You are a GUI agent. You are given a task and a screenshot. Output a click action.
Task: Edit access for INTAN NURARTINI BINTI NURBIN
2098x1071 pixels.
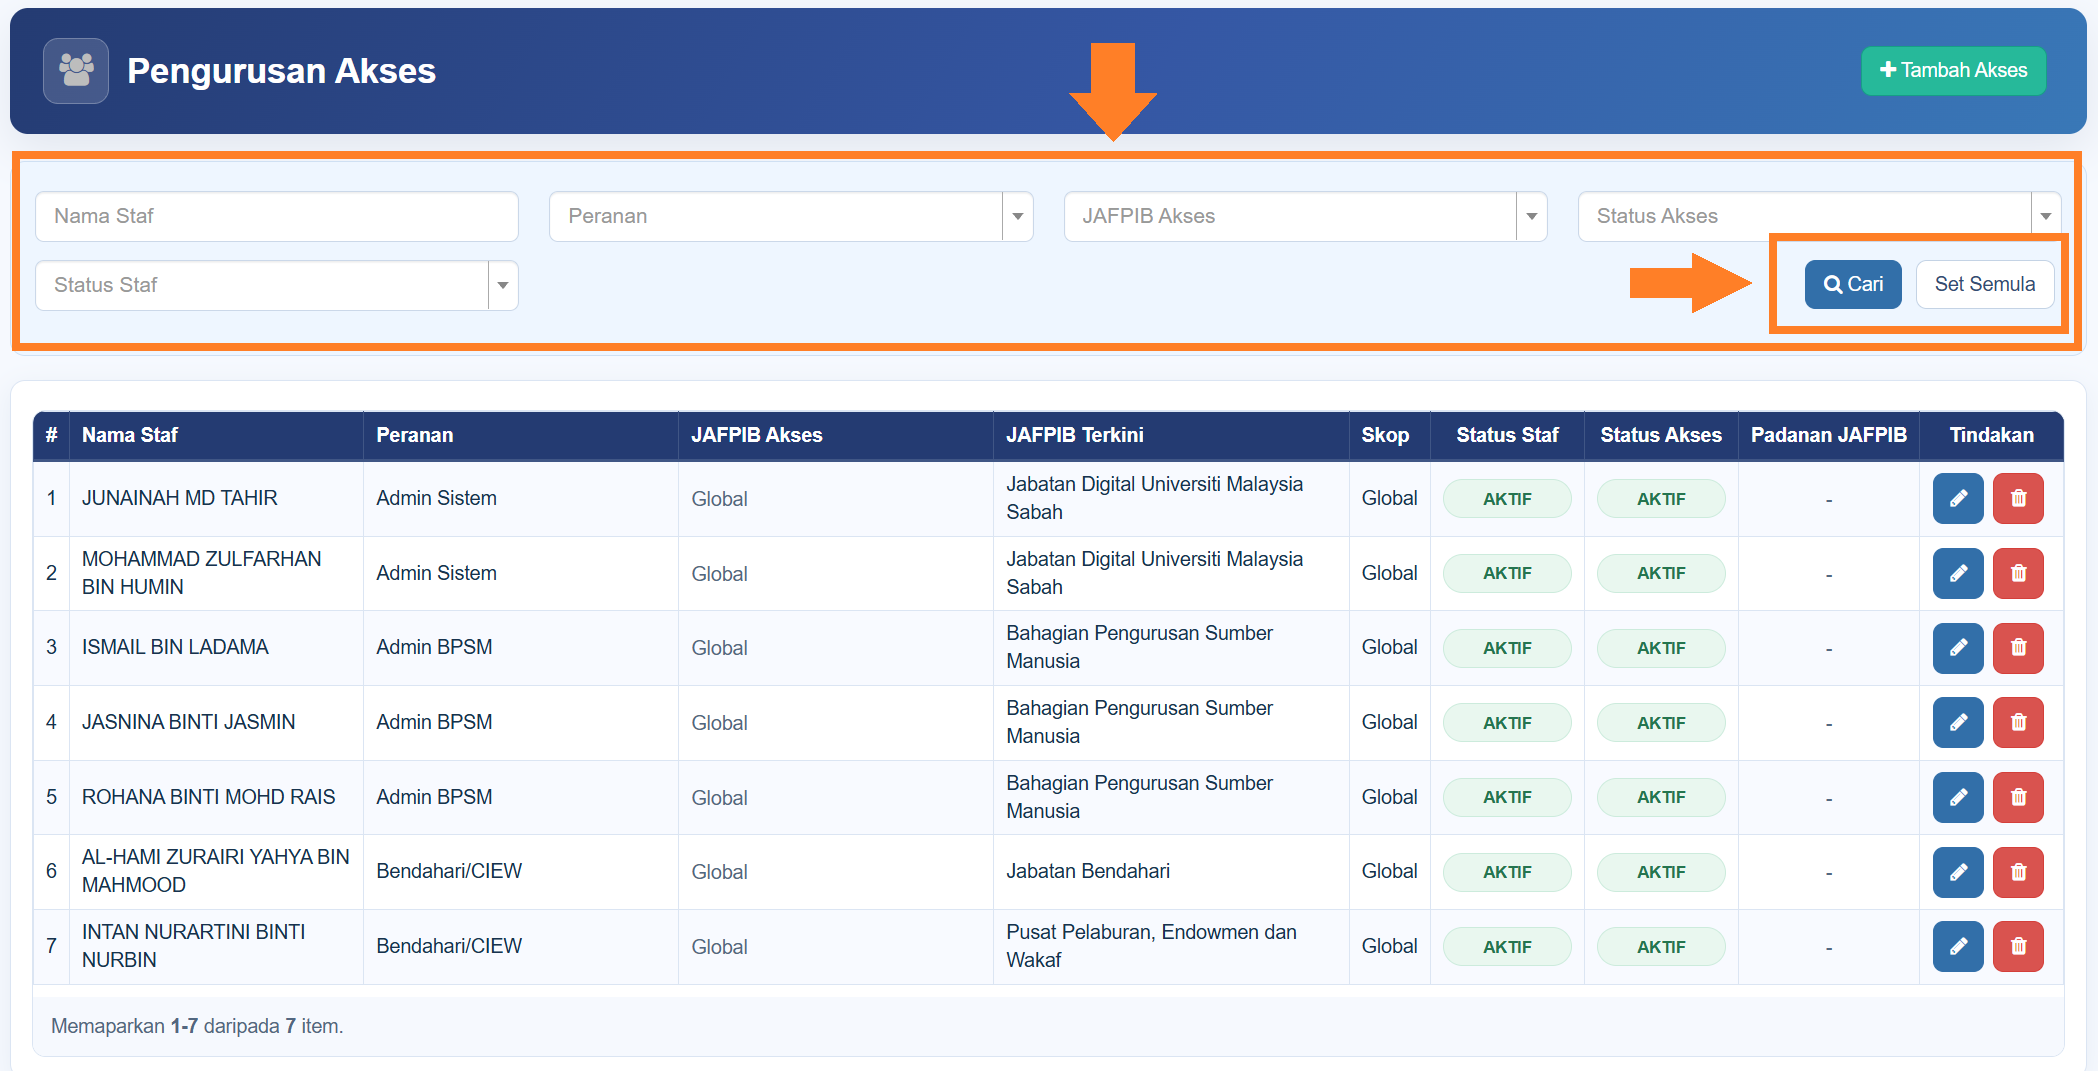click(1957, 946)
